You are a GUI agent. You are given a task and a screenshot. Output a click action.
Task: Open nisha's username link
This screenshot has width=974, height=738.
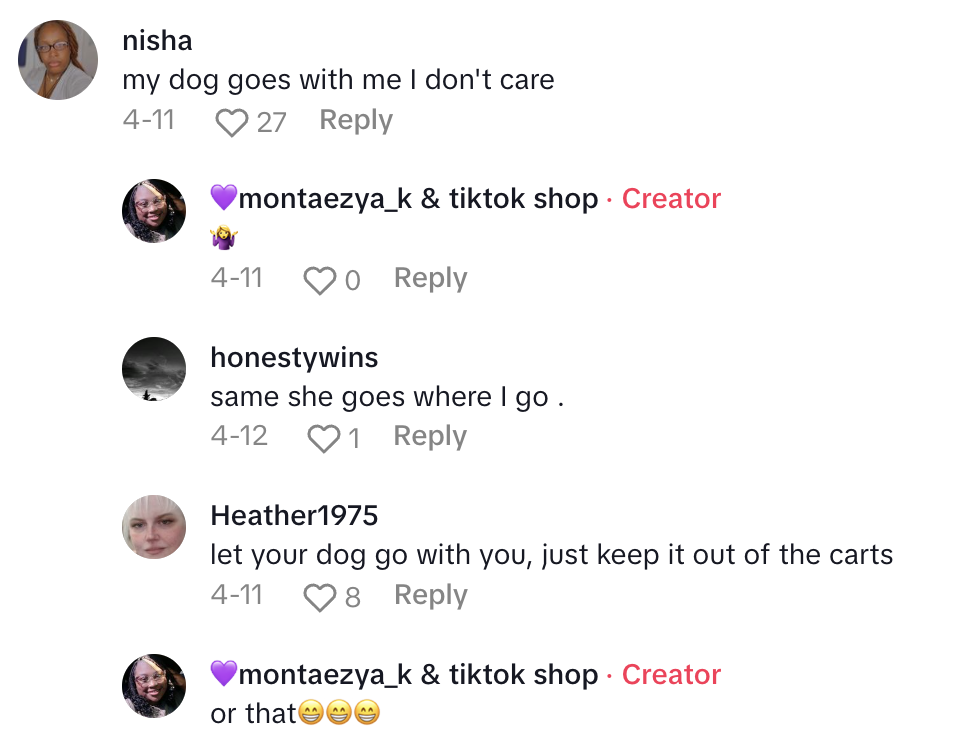[157, 41]
